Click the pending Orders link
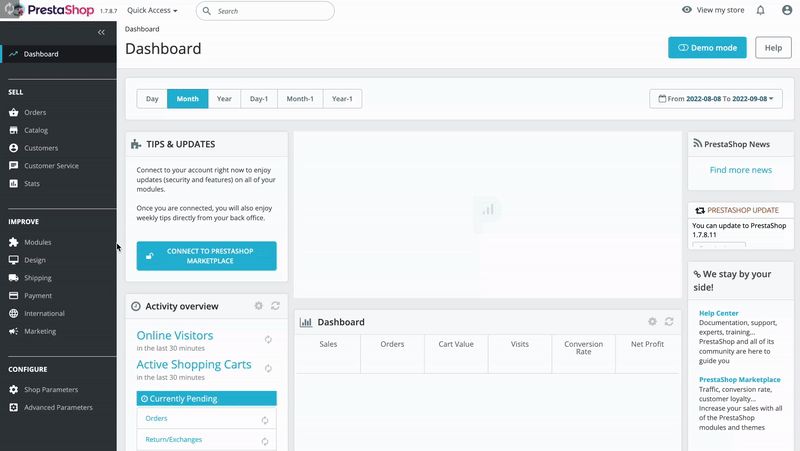The width and height of the screenshot is (800, 451). pyautogui.click(x=156, y=418)
